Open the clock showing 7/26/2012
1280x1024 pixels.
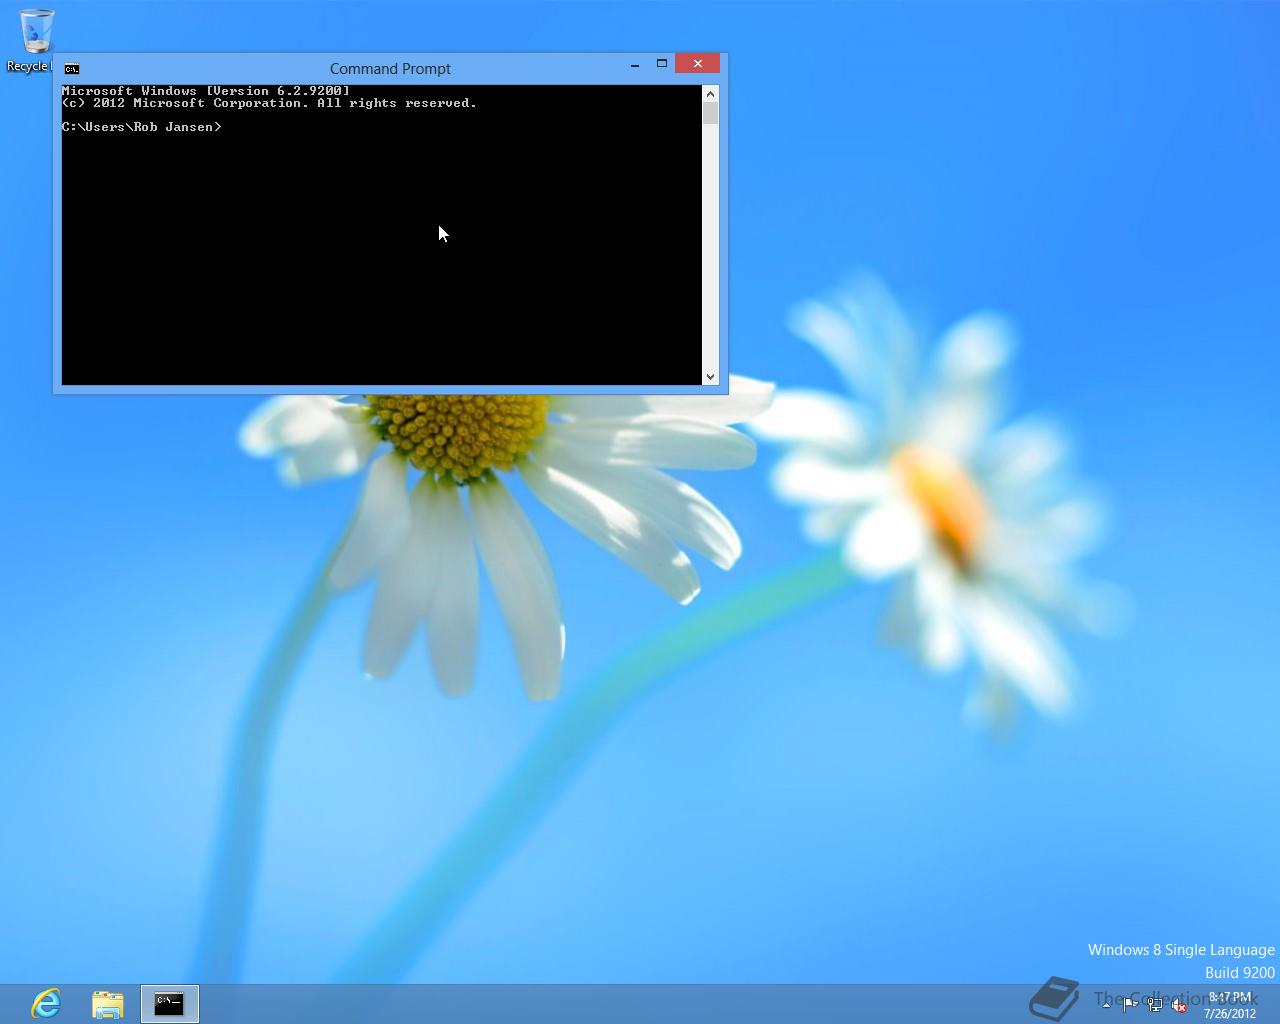point(1229,1005)
